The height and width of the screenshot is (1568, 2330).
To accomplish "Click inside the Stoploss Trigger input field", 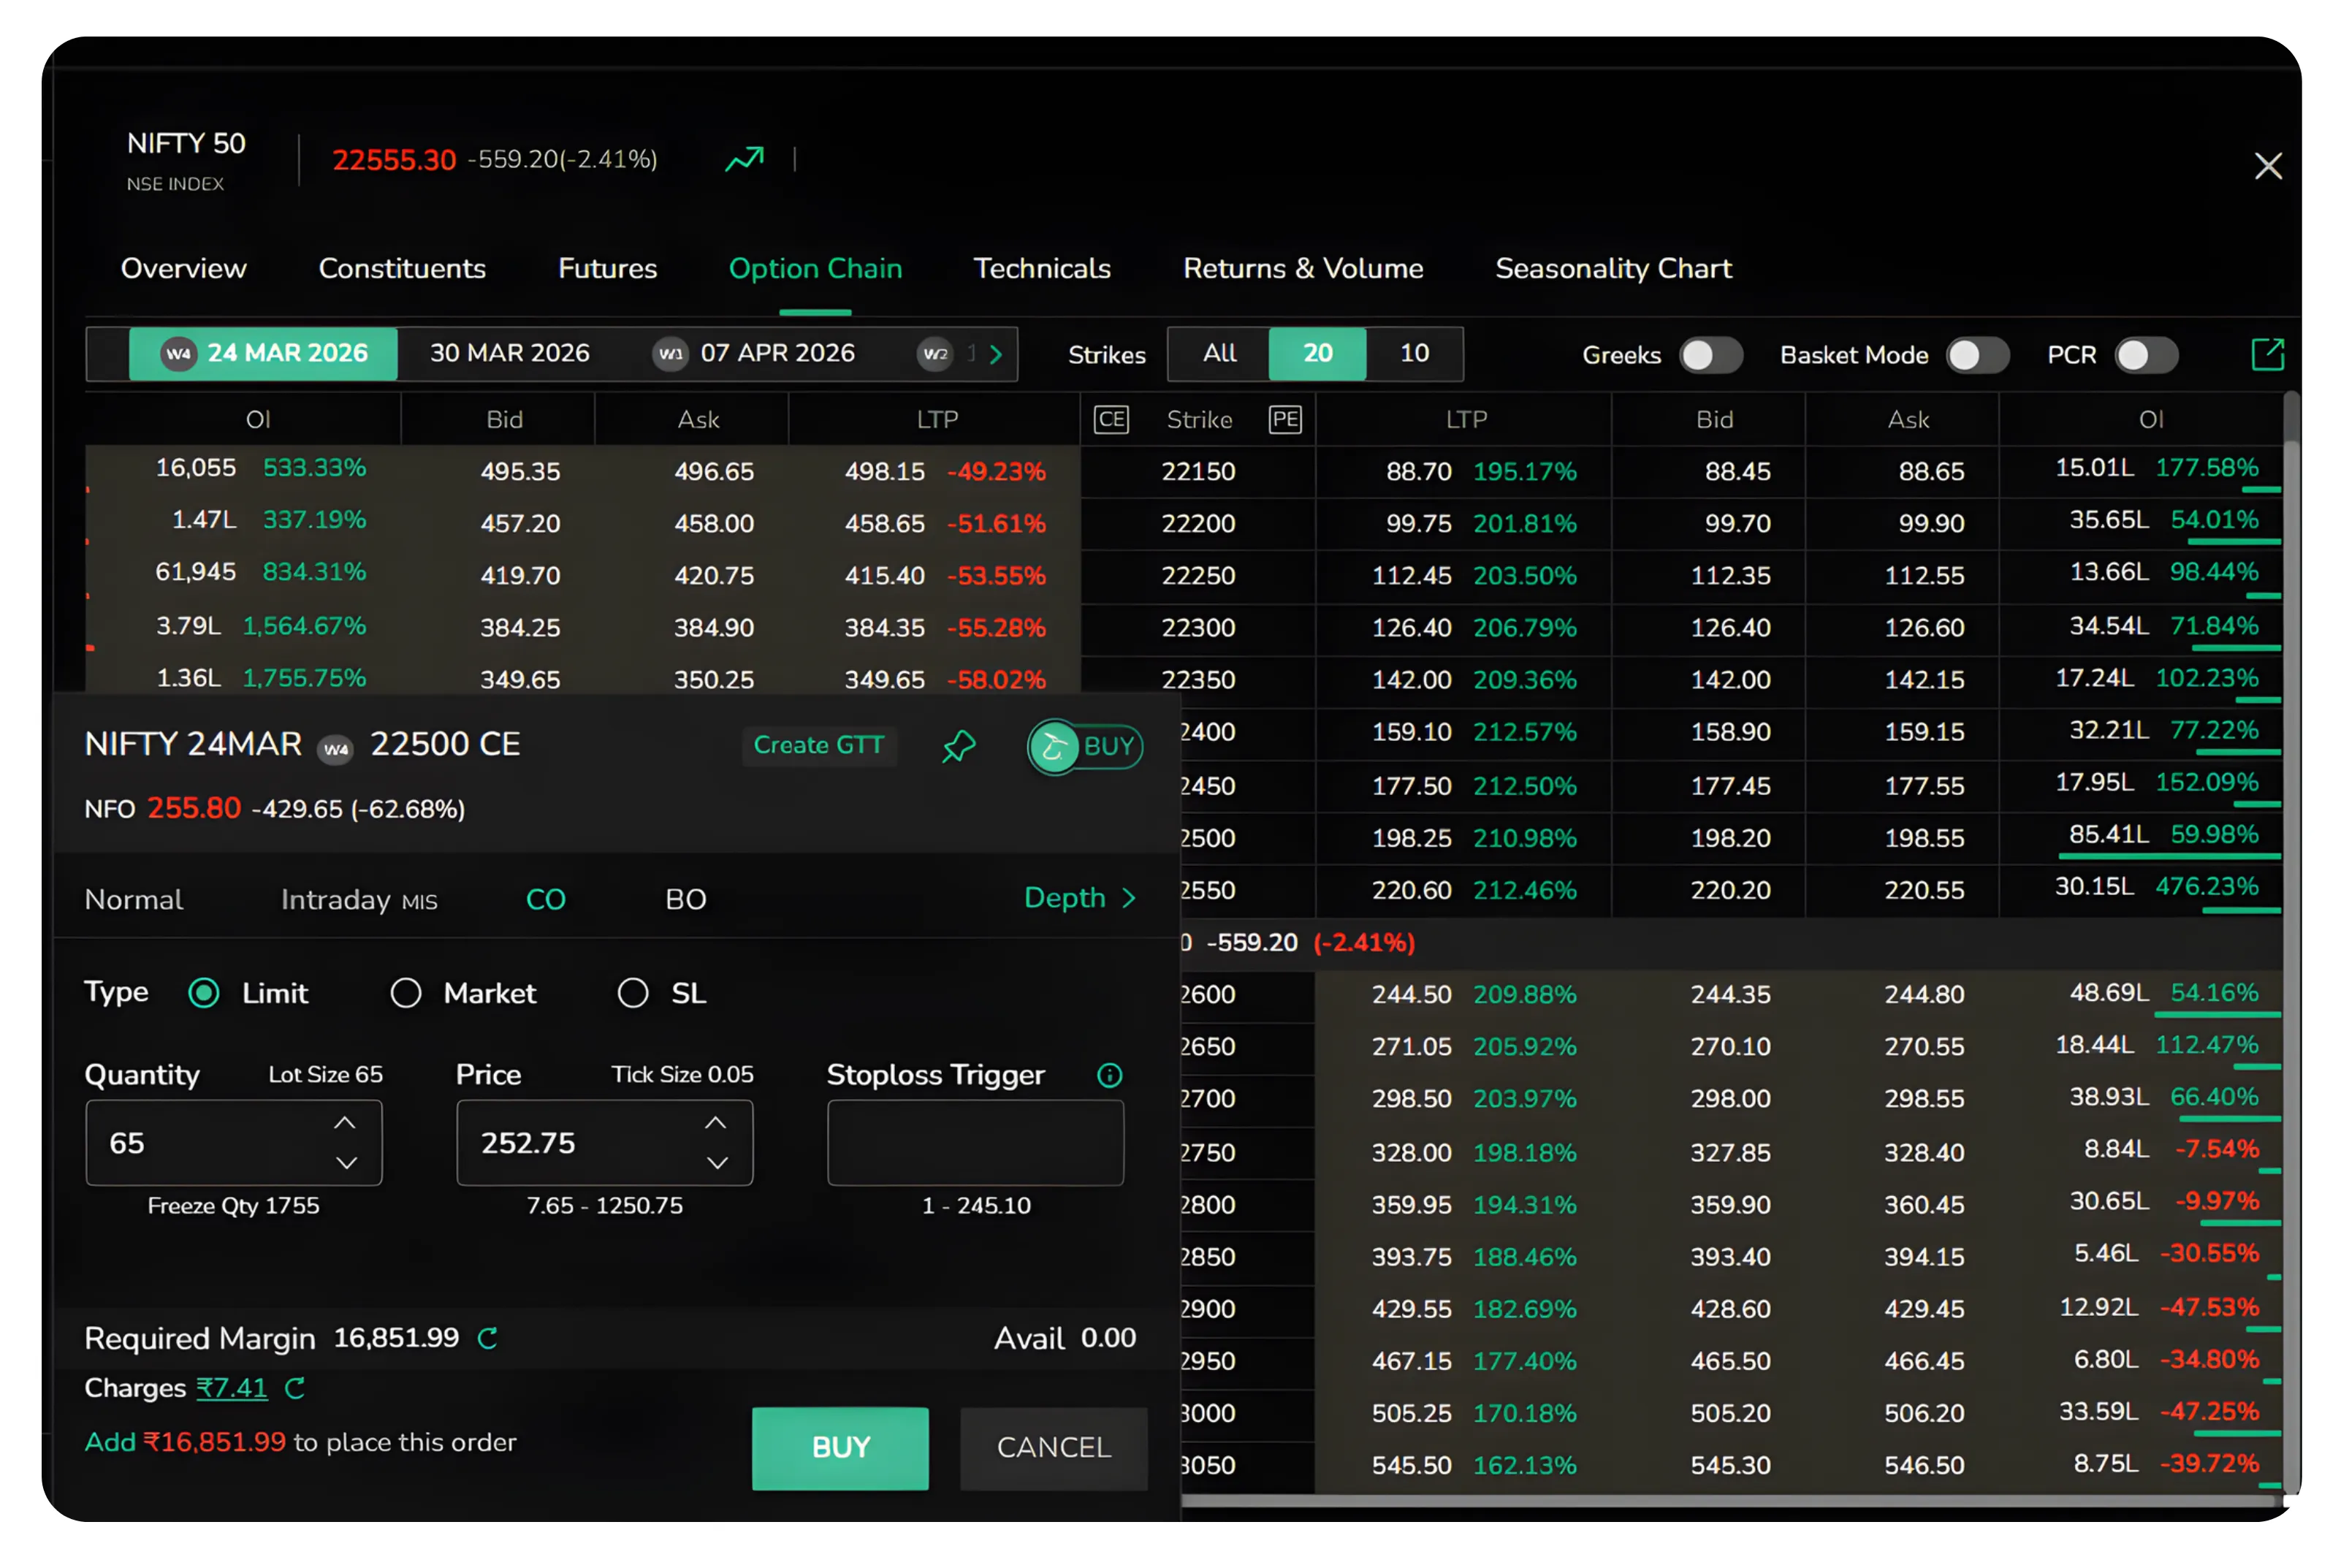I will click(x=975, y=1142).
